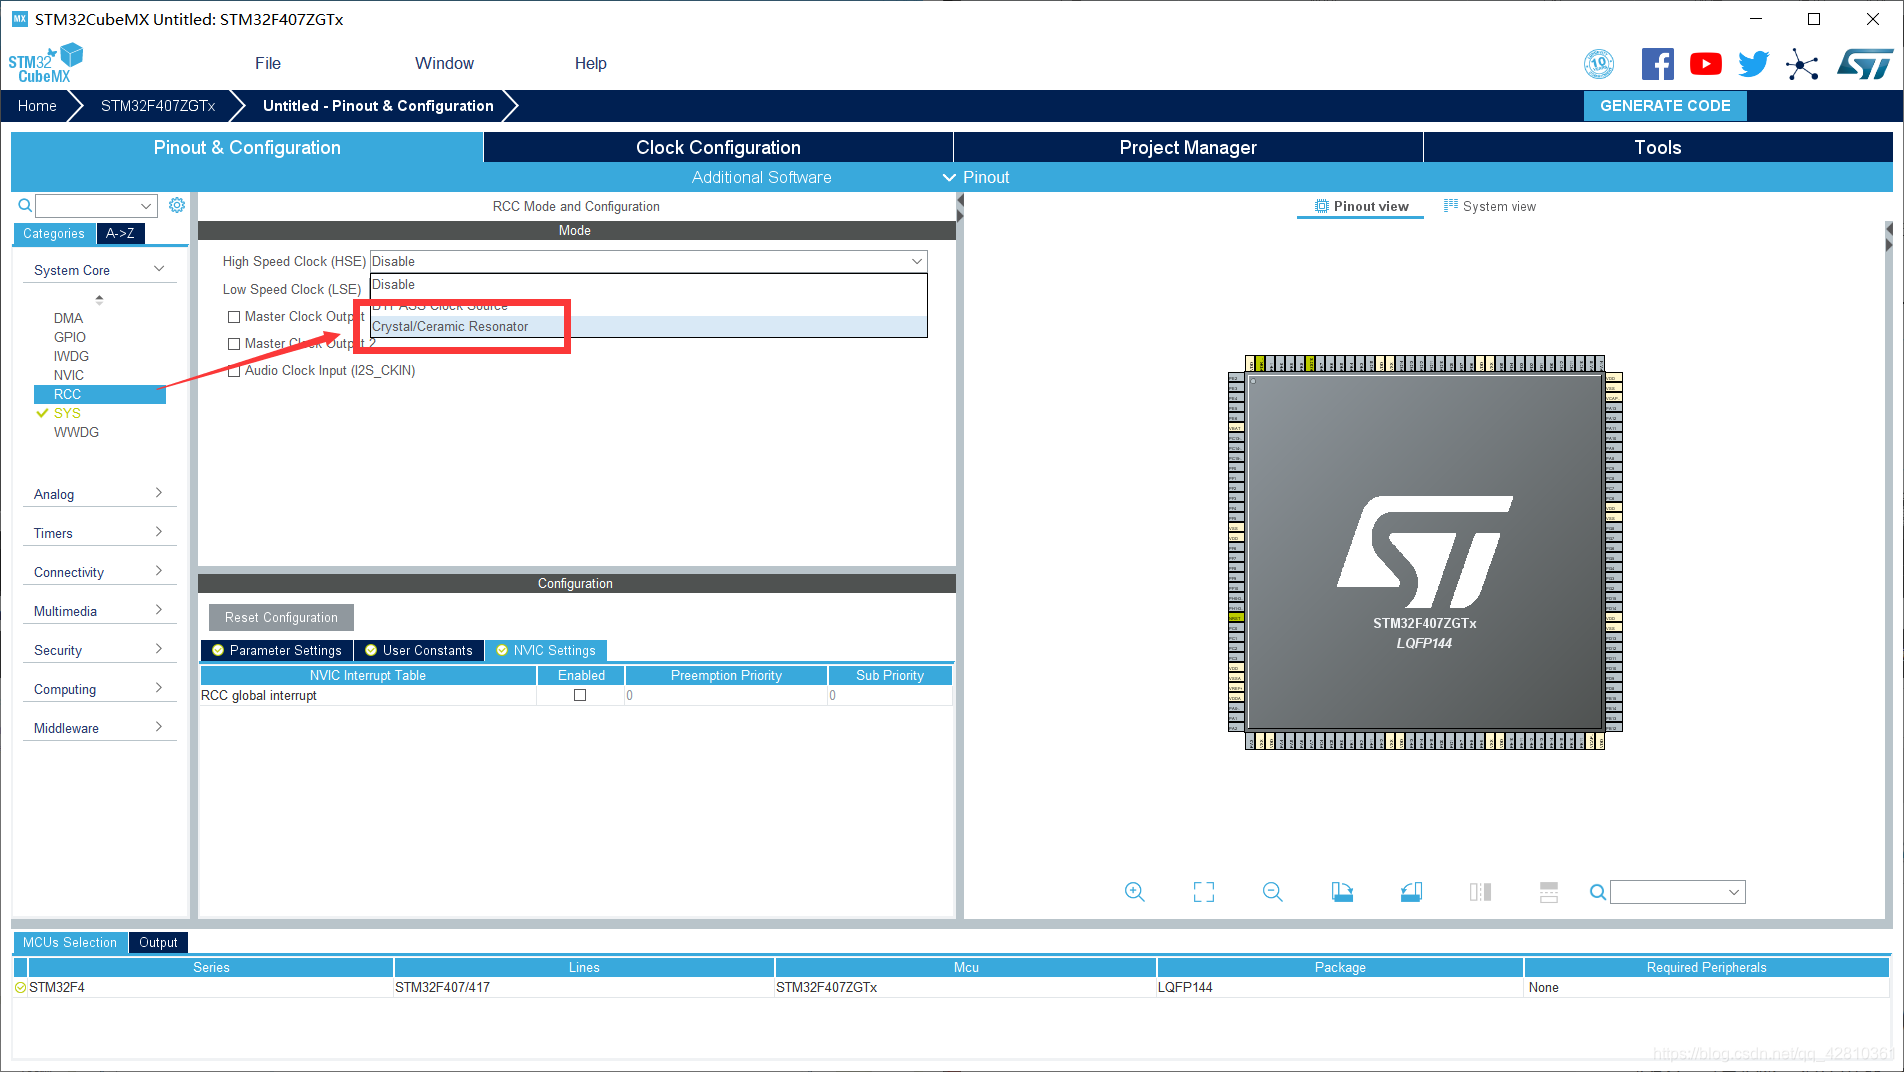Enable the RCC global interrupt checkbox
The width and height of the screenshot is (1904, 1072).
tap(580, 695)
